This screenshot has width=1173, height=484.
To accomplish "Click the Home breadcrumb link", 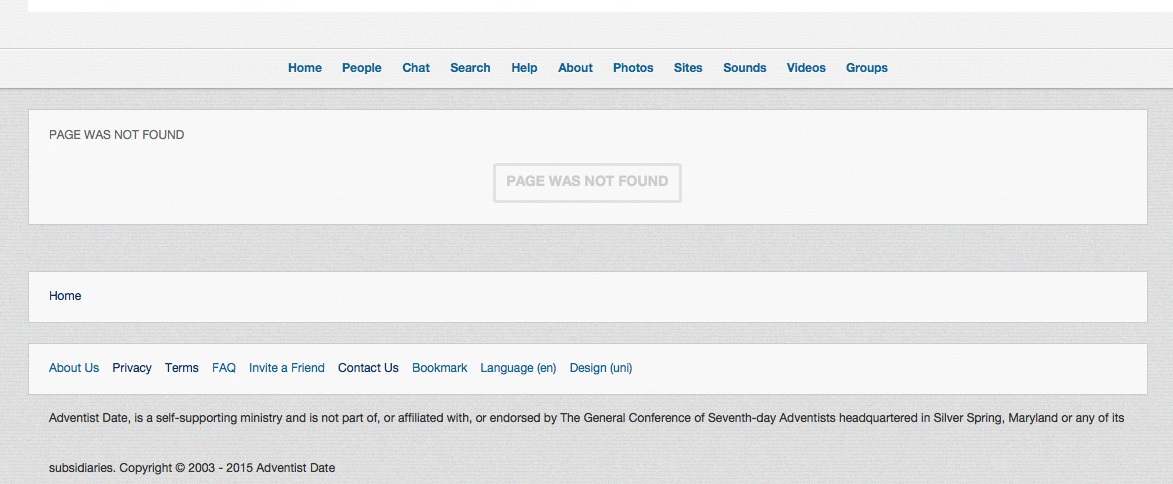I will [x=65, y=296].
